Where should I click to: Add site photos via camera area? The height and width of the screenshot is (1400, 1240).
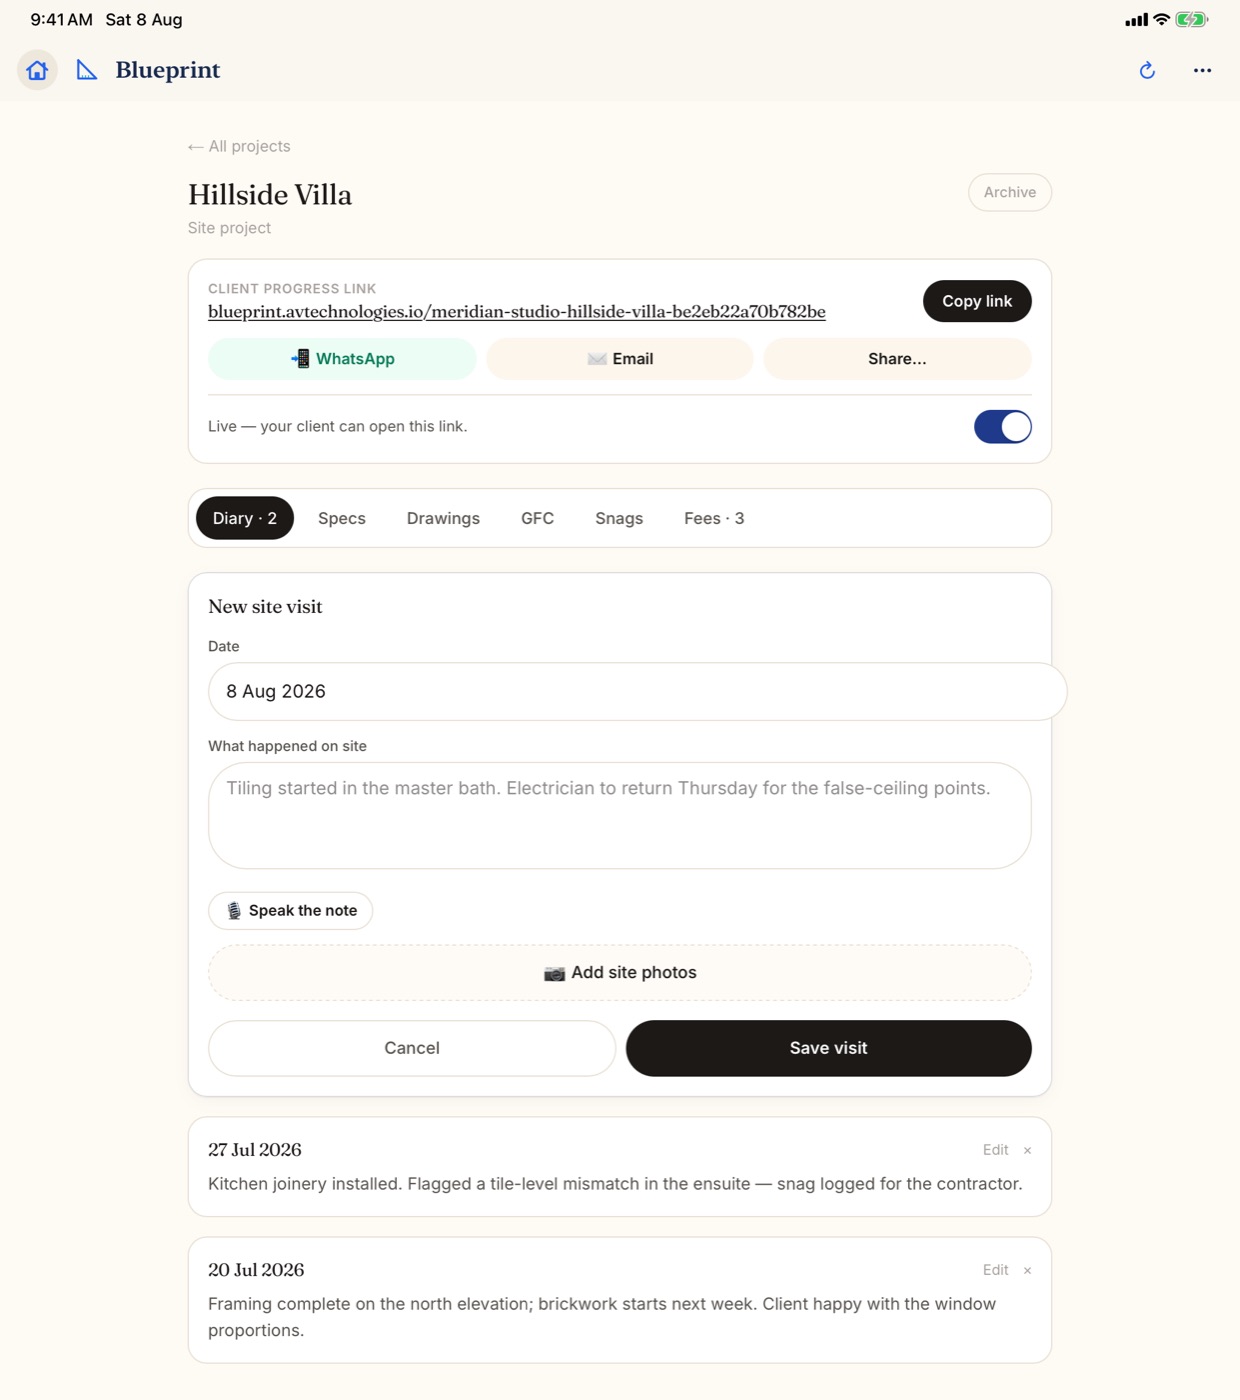(x=620, y=972)
